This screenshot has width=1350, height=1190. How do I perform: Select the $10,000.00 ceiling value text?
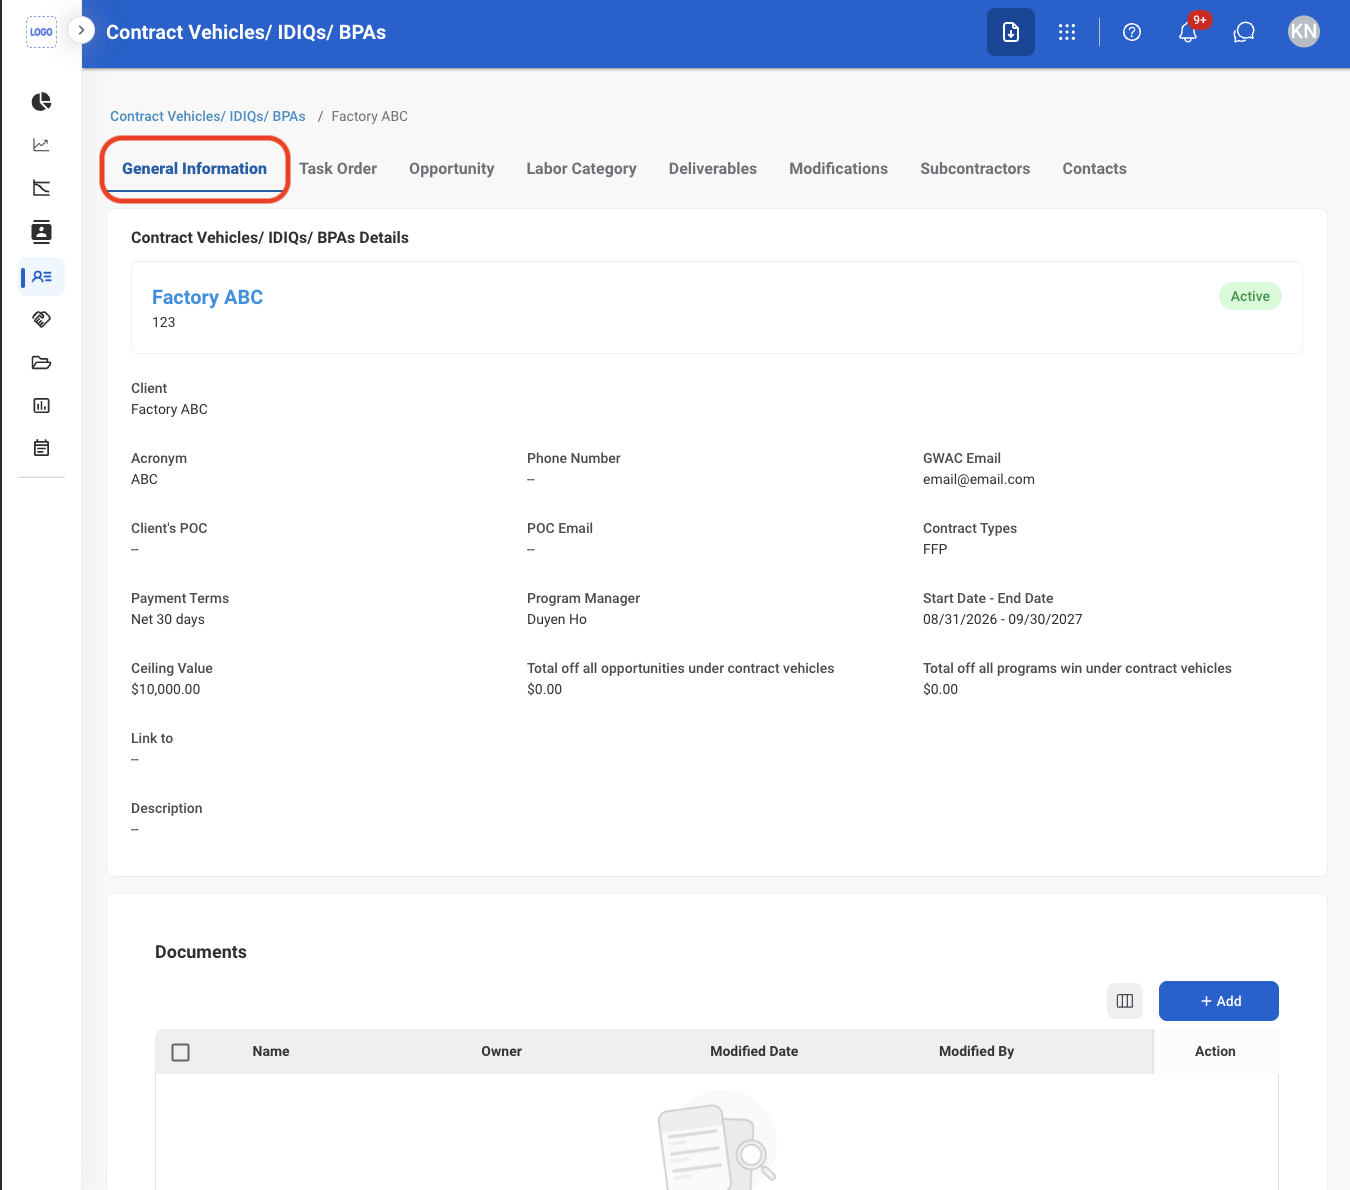(166, 689)
